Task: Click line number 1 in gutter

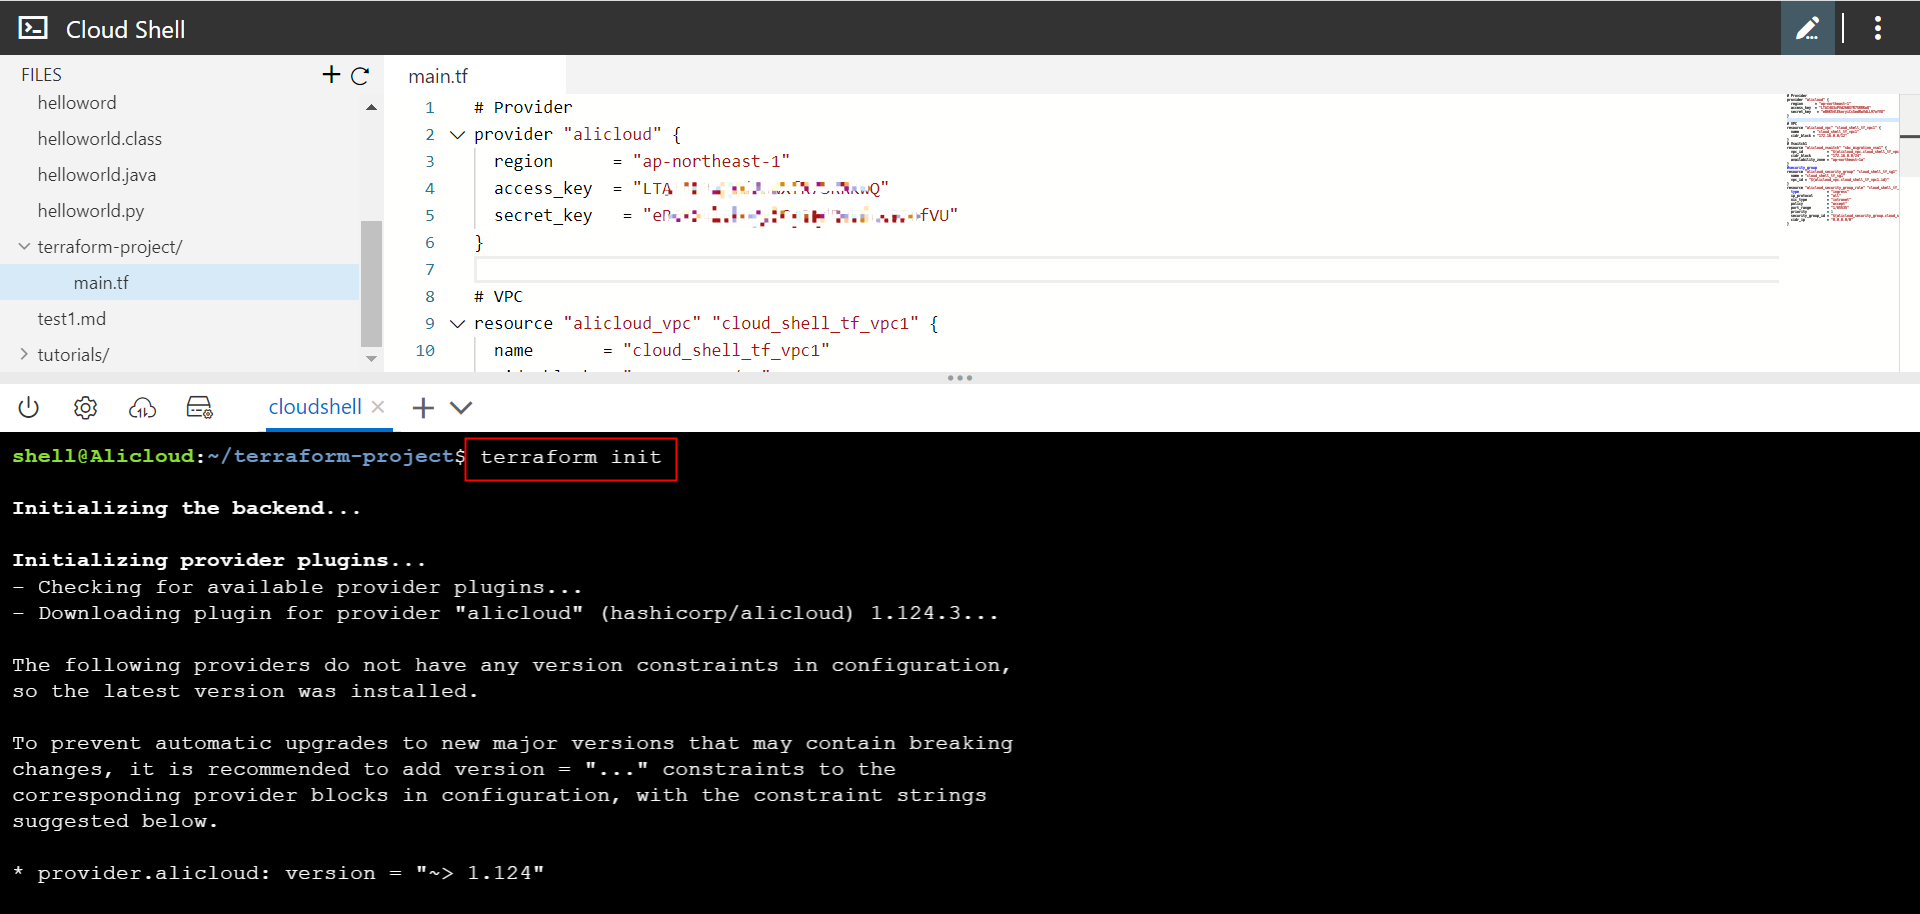Action: point(430,108)
